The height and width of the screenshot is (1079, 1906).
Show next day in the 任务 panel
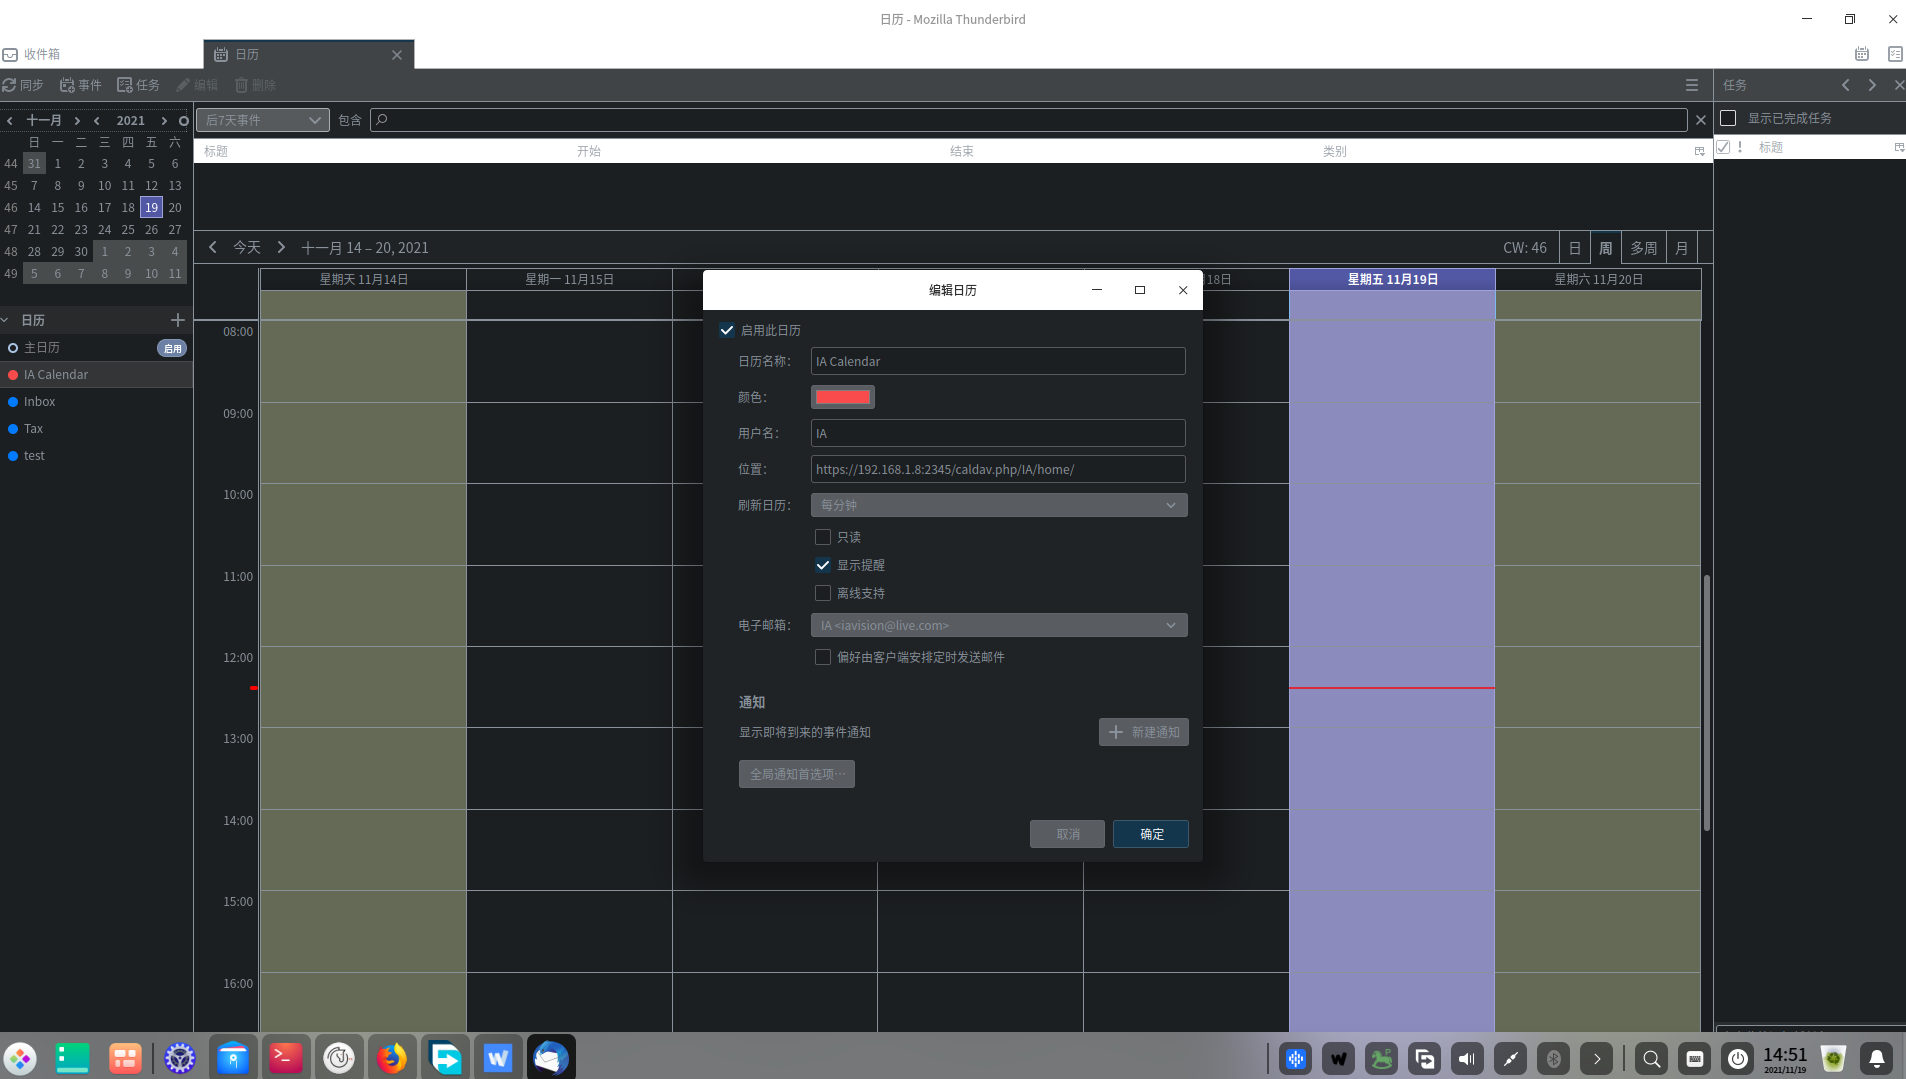point(1872,85)
